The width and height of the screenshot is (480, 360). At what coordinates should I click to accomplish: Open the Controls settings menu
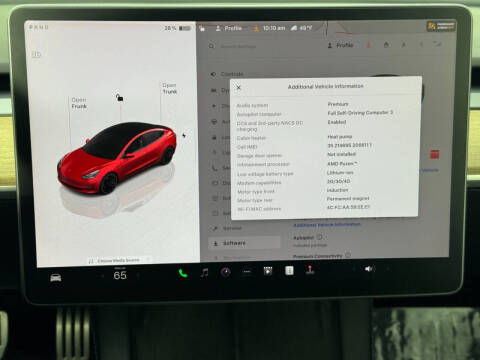click(x=227, y=74)
